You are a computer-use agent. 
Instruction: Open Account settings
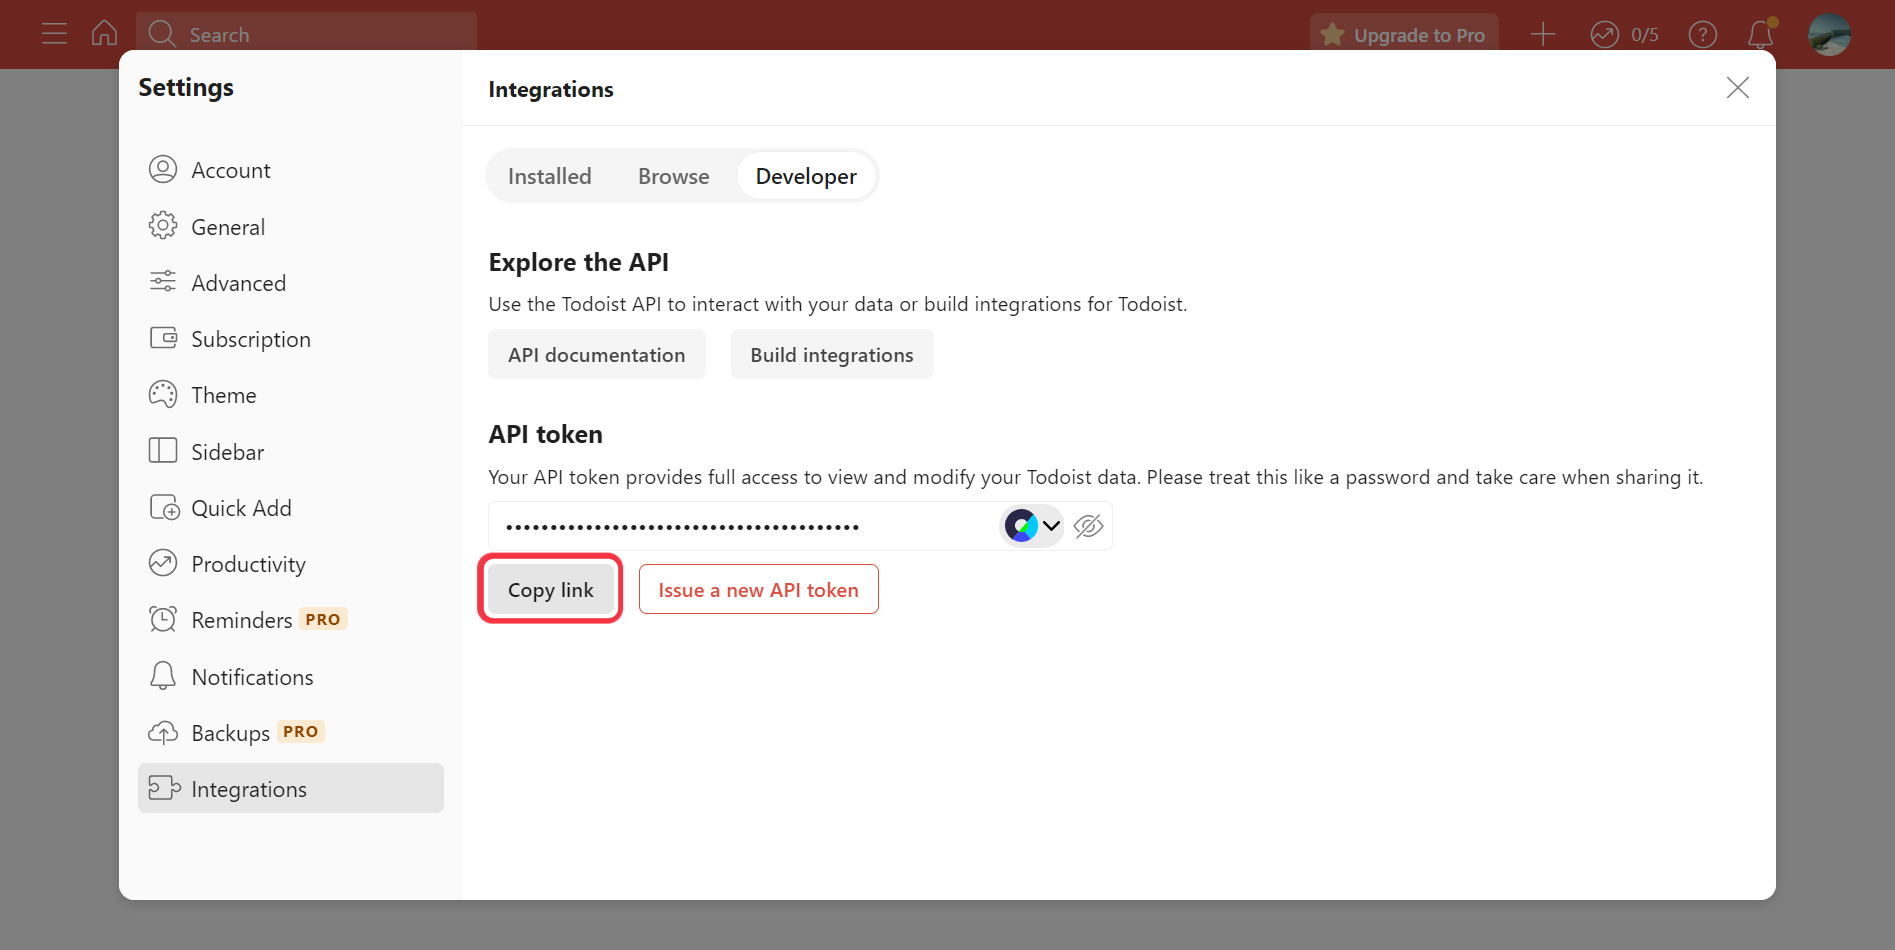click(x=230, y=169)
